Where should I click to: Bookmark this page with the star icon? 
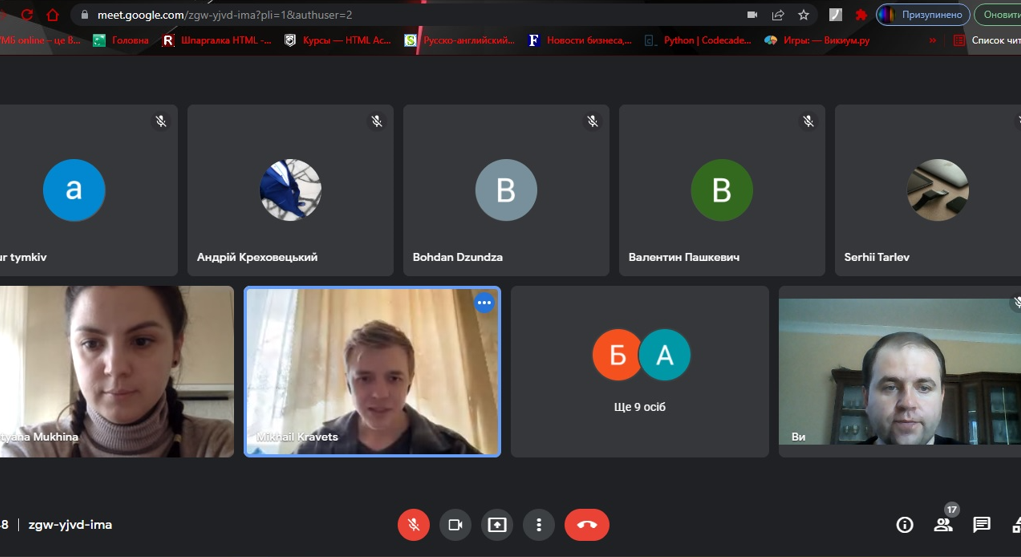[803, 15]
